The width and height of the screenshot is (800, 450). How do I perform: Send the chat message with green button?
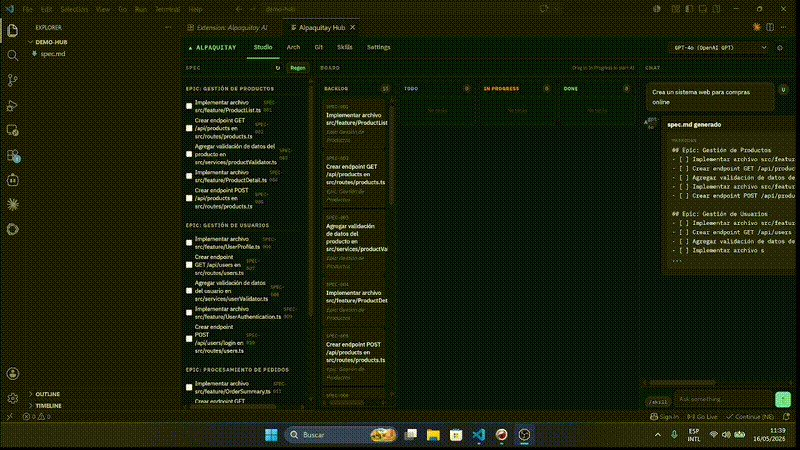pos(783,399)
